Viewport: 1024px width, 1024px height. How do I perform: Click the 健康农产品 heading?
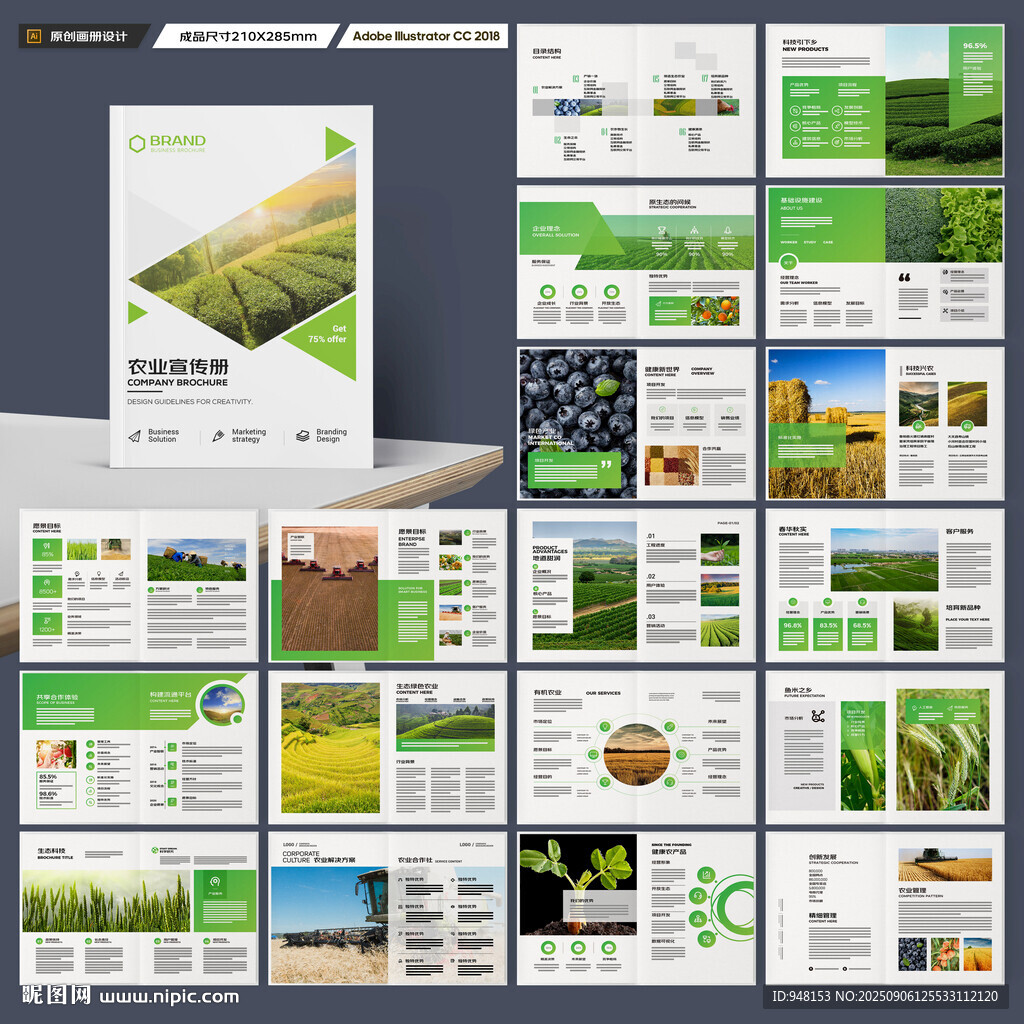669,852
